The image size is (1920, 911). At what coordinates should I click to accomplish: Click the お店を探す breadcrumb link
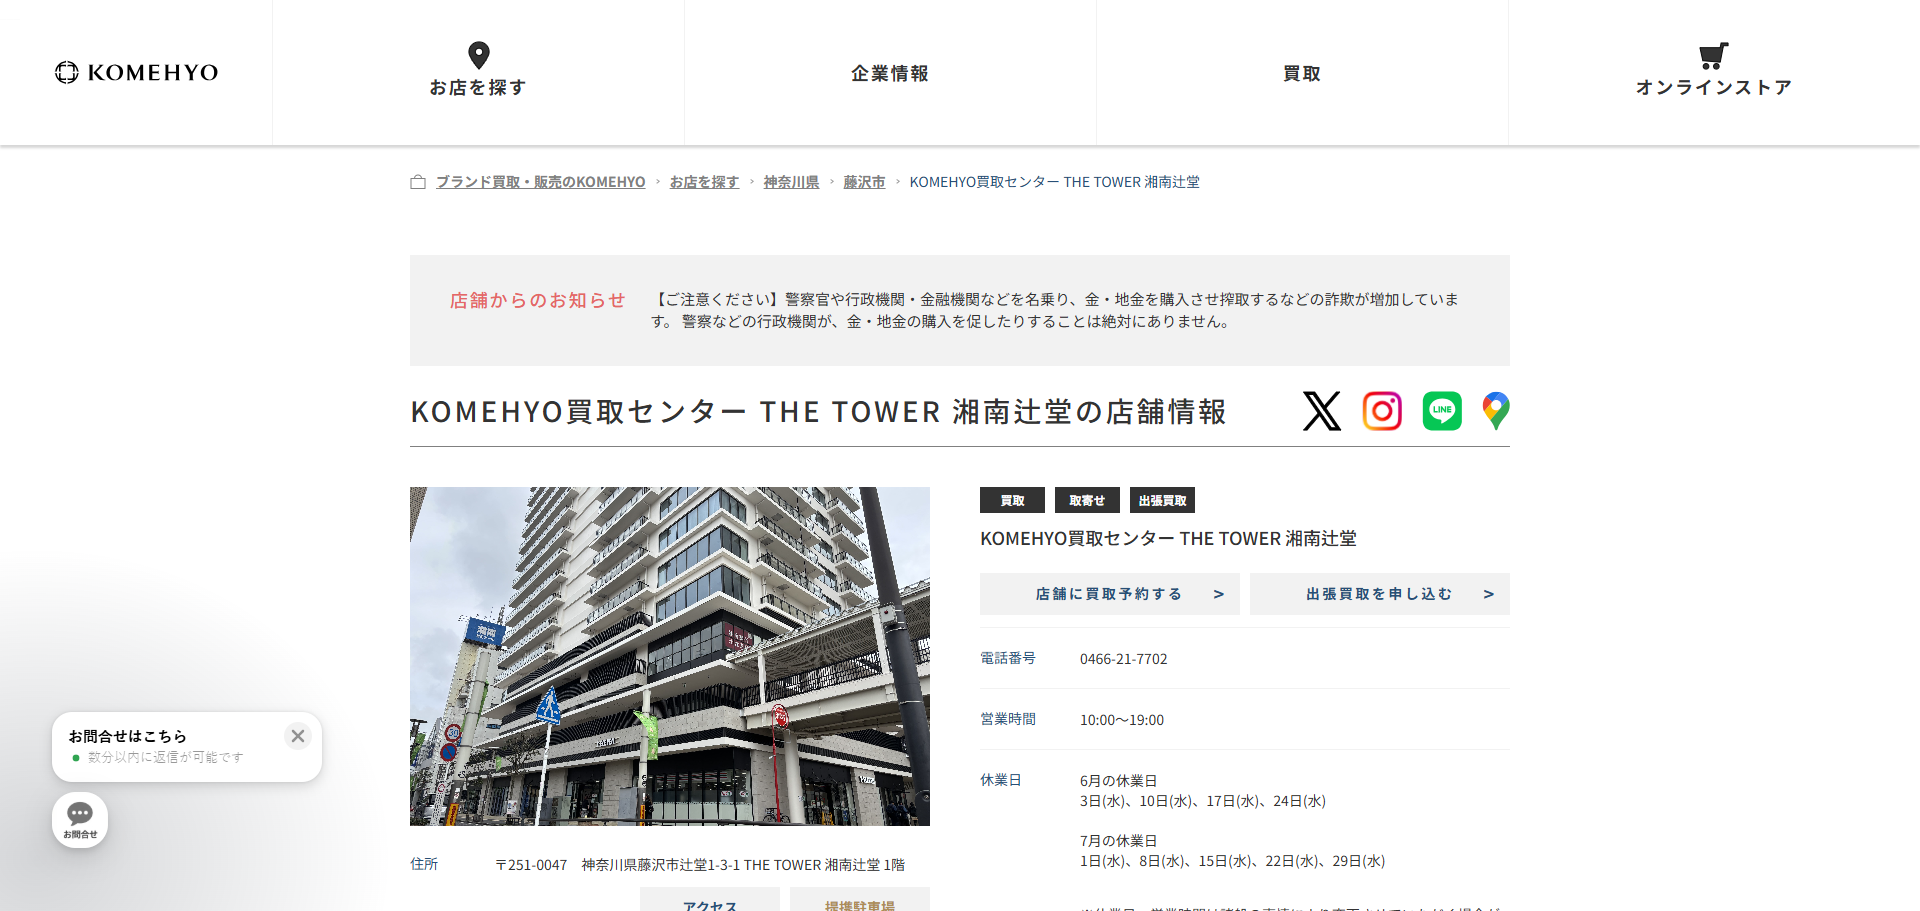(704, 182)
